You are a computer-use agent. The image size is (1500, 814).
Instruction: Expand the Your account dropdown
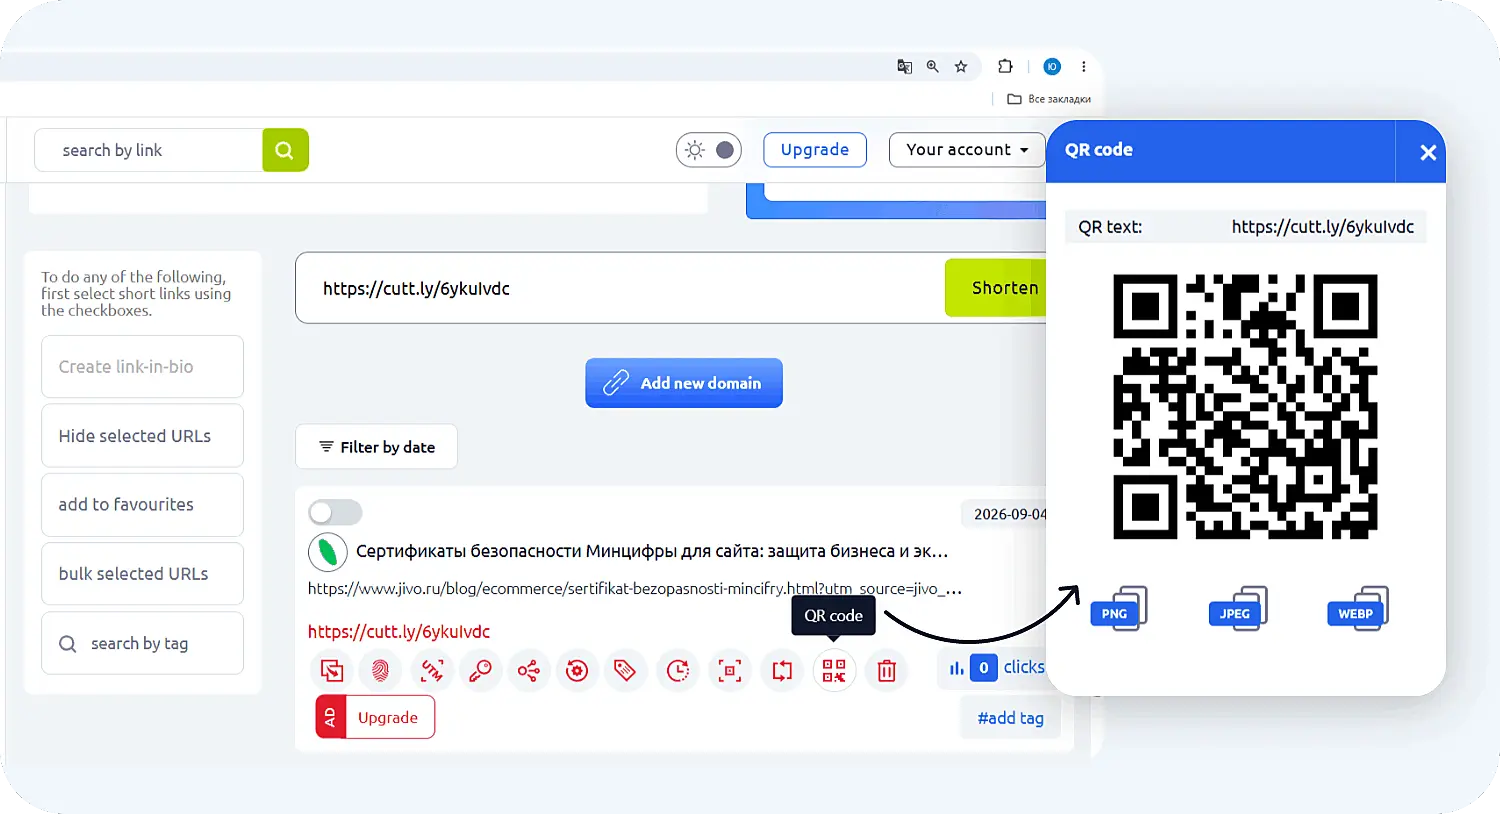click(967, 150)
